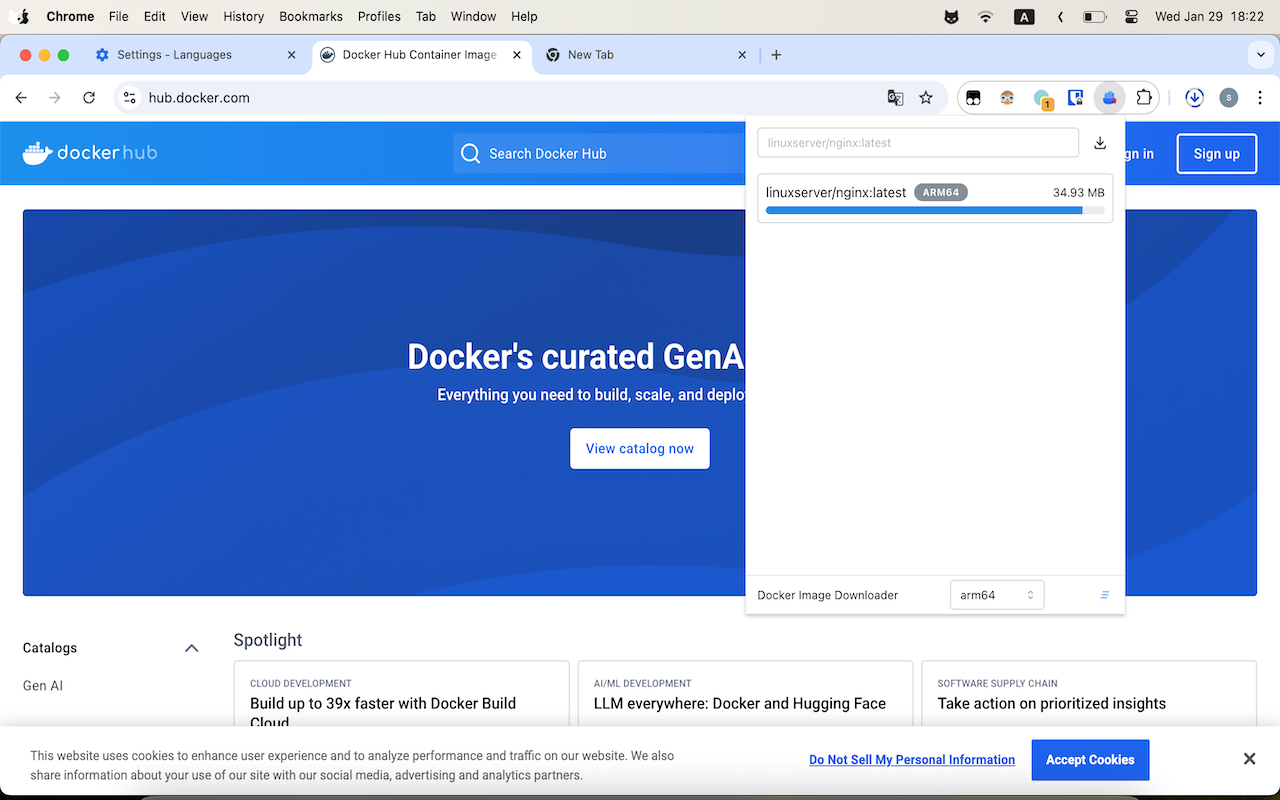Click the Search Docker Hub field
The image size is (1280, 800).
pyautogui.click(x=600, y=154)
